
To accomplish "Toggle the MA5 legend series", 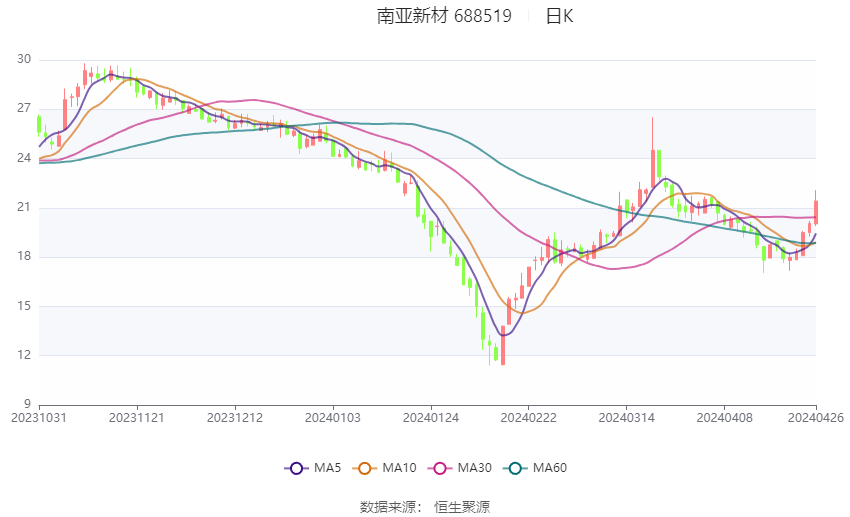I will coord(313,468).
